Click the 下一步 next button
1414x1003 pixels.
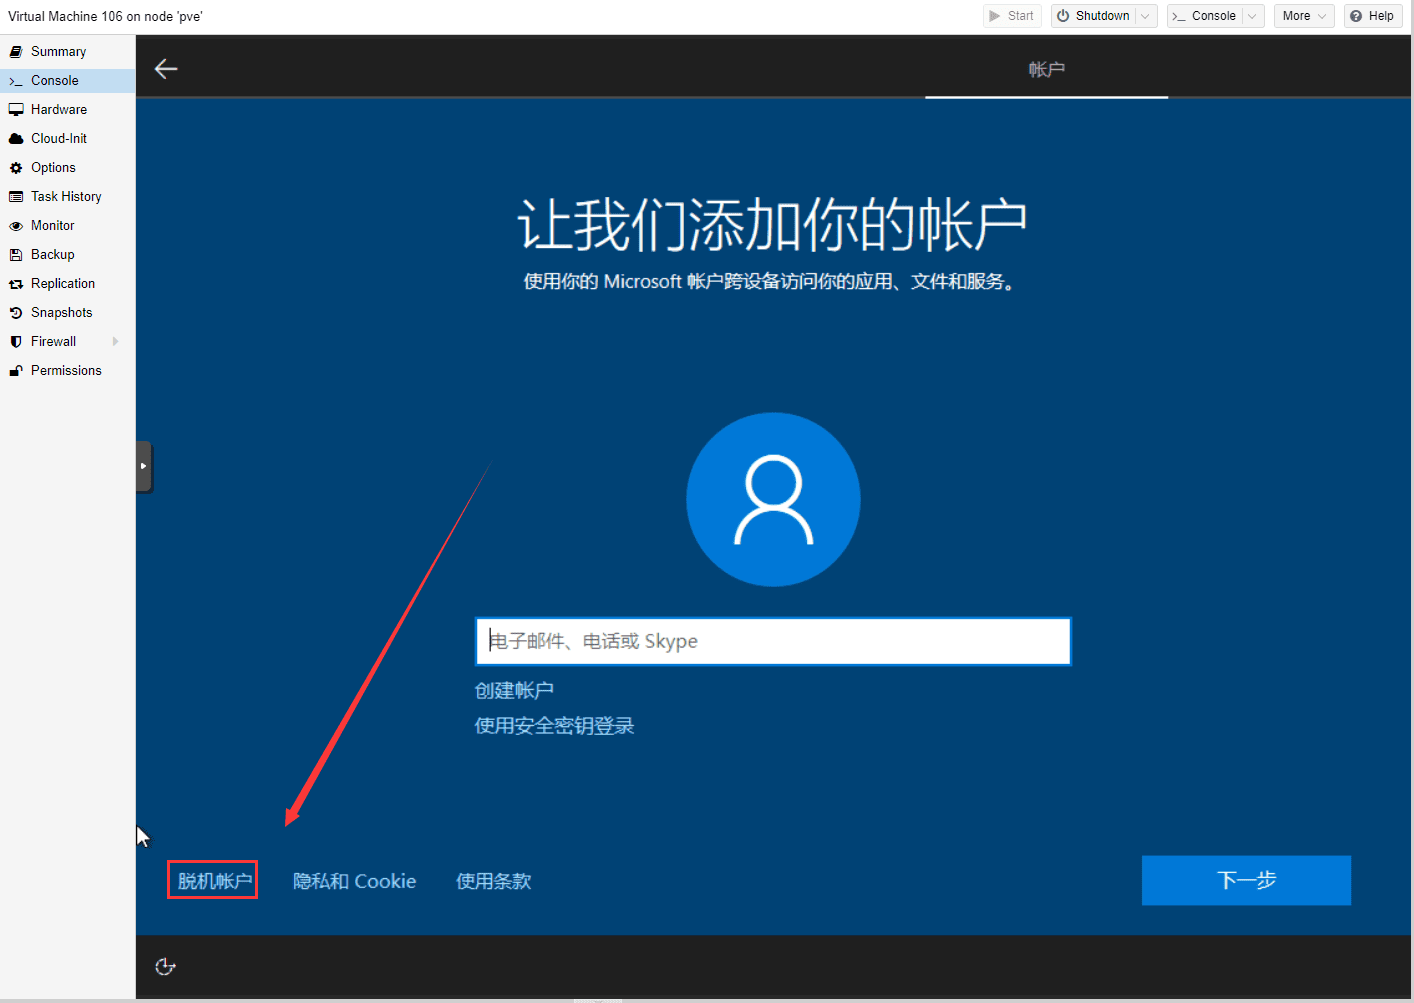(1246, 880)
